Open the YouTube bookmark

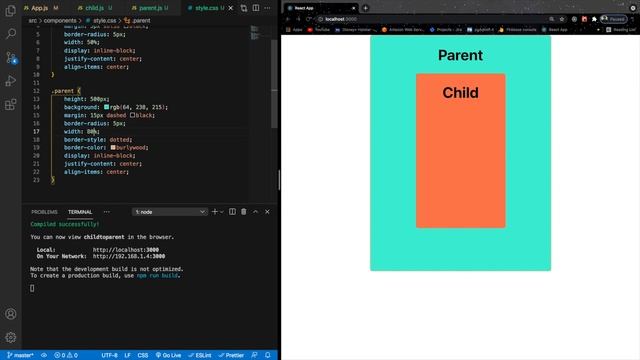[x=319, y=29]
